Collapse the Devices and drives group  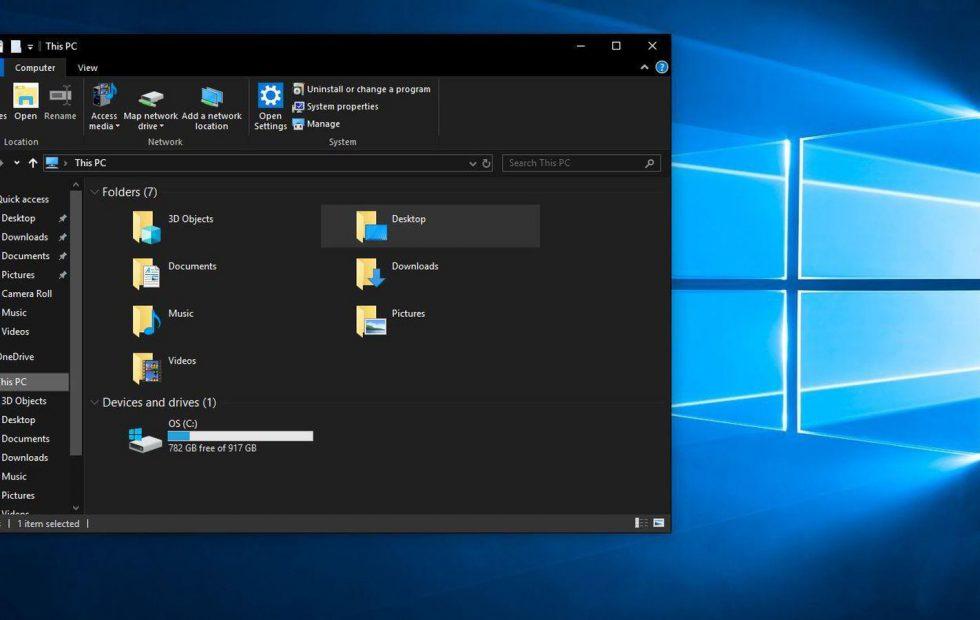coord(96,402)
